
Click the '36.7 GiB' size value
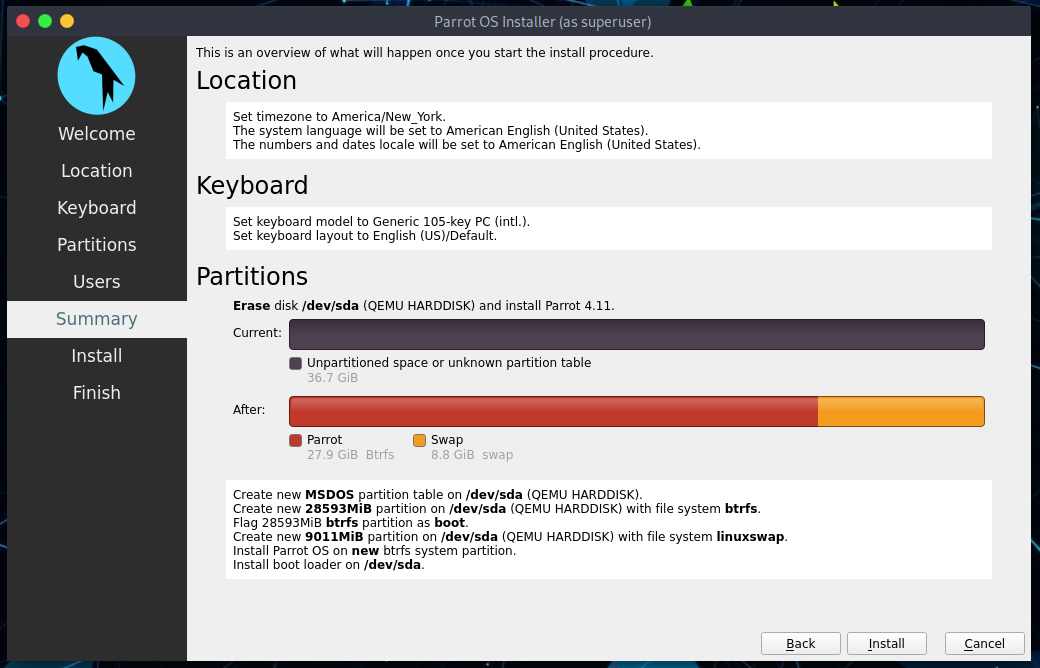click(x=332, y=378)
